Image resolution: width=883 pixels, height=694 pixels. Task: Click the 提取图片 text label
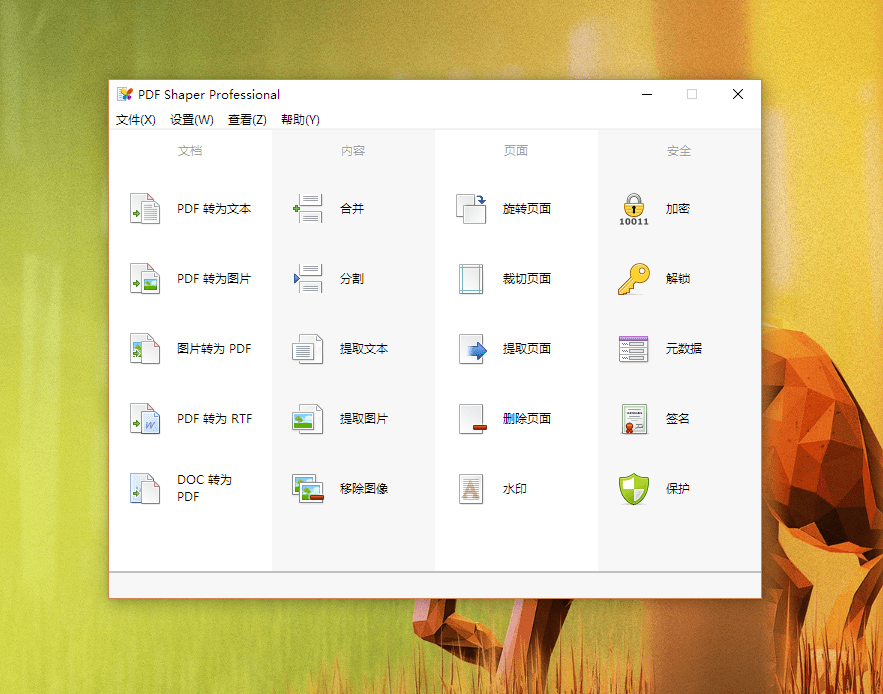(364, 419)
